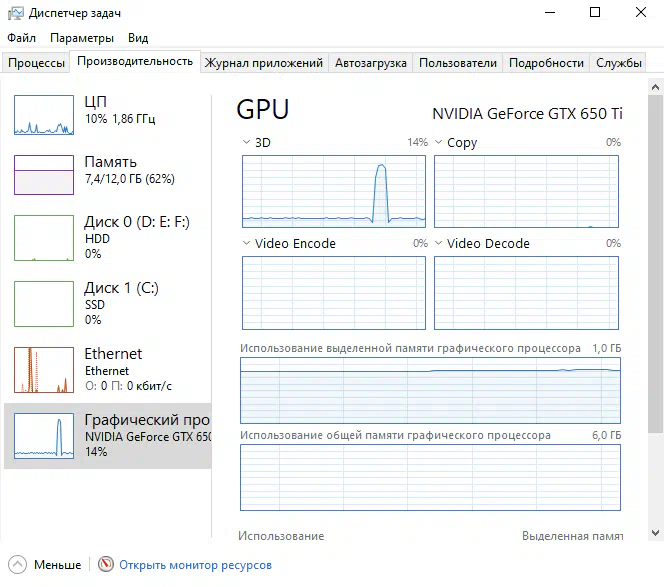Click the Task Manager app icon in title bar
The image size is (664, 587).
pos(14,13)
